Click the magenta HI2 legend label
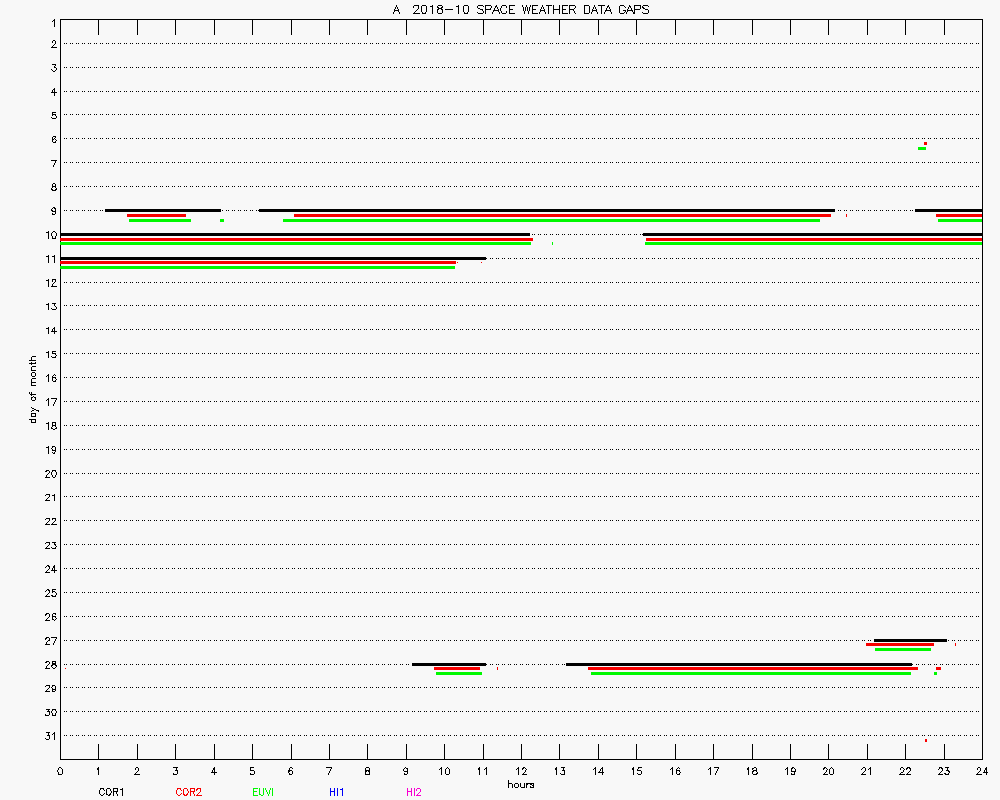 click(413, 792)
